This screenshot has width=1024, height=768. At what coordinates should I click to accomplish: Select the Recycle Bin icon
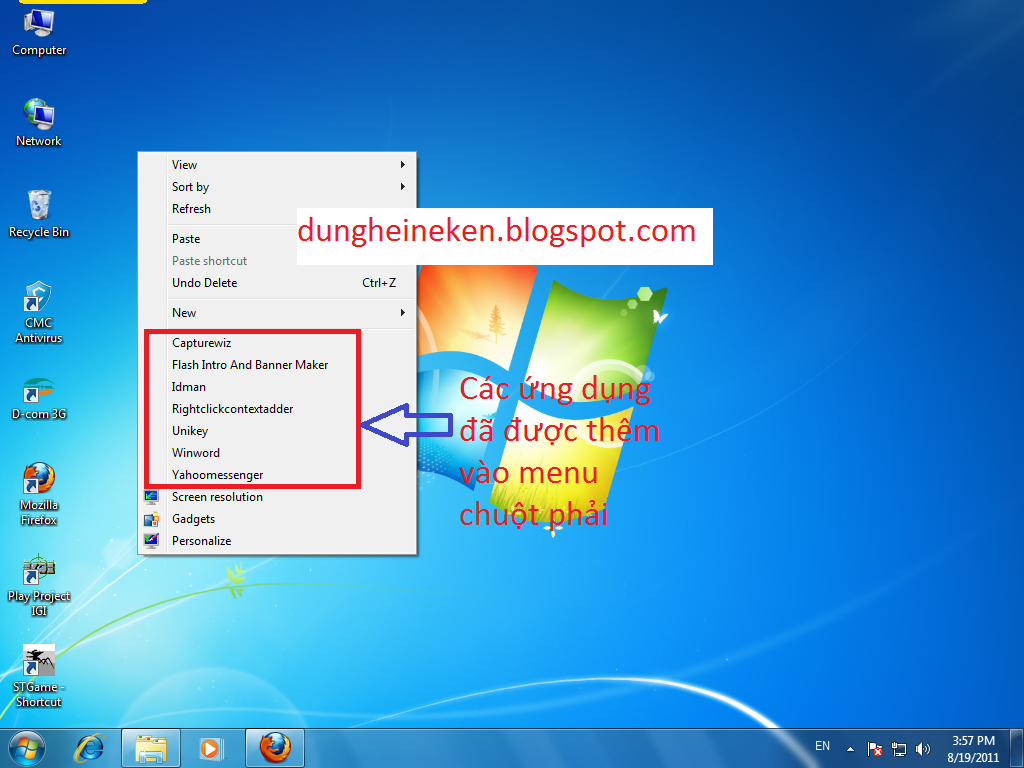coord(39,214)
